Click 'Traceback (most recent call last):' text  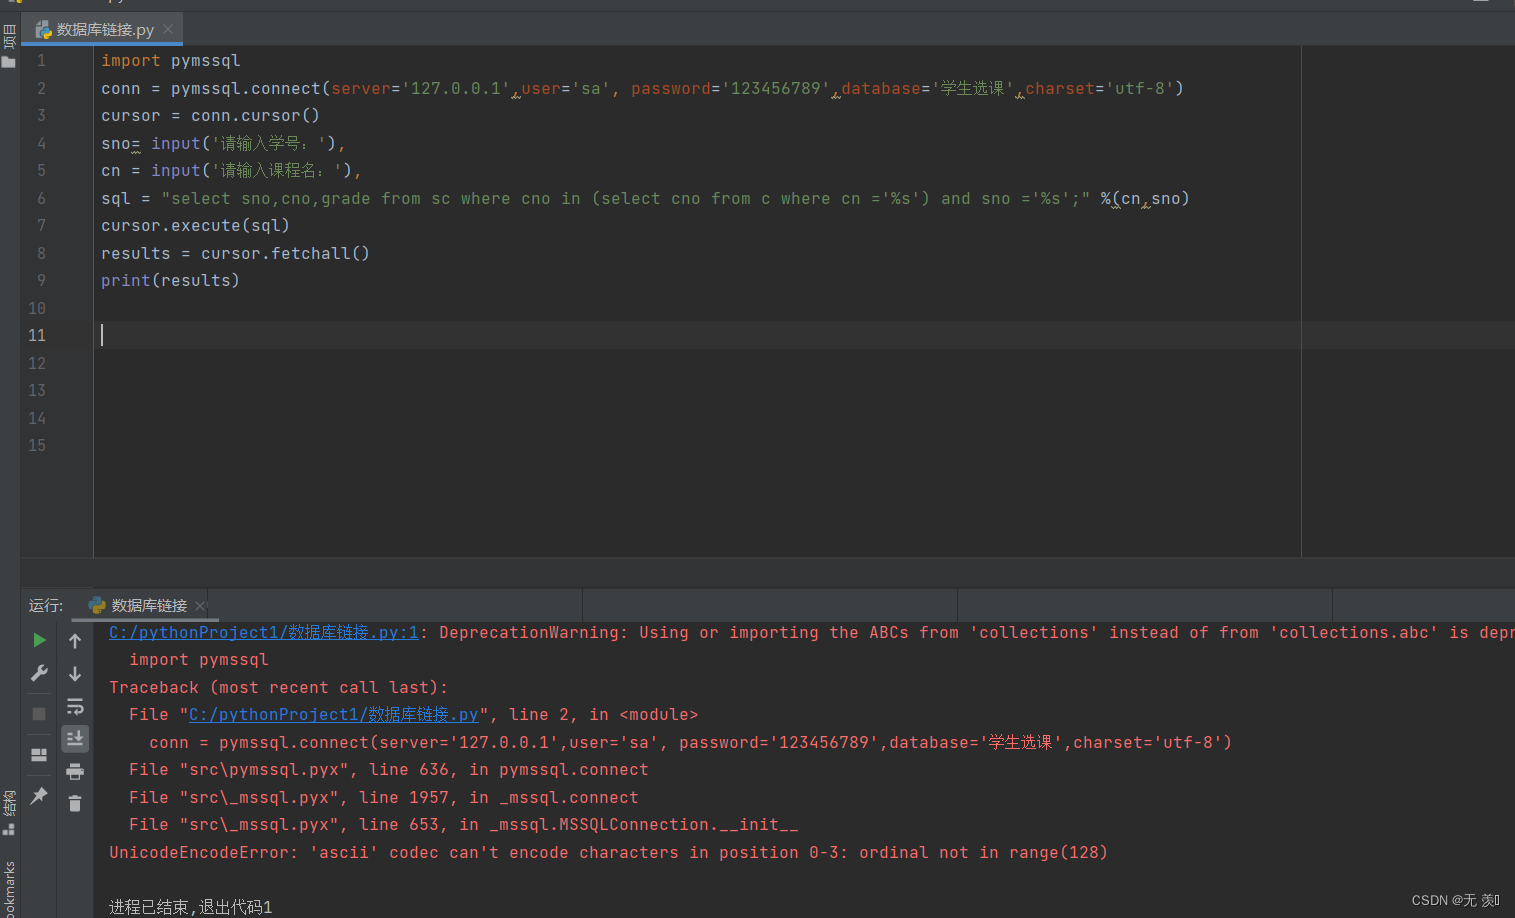point(279,687)
